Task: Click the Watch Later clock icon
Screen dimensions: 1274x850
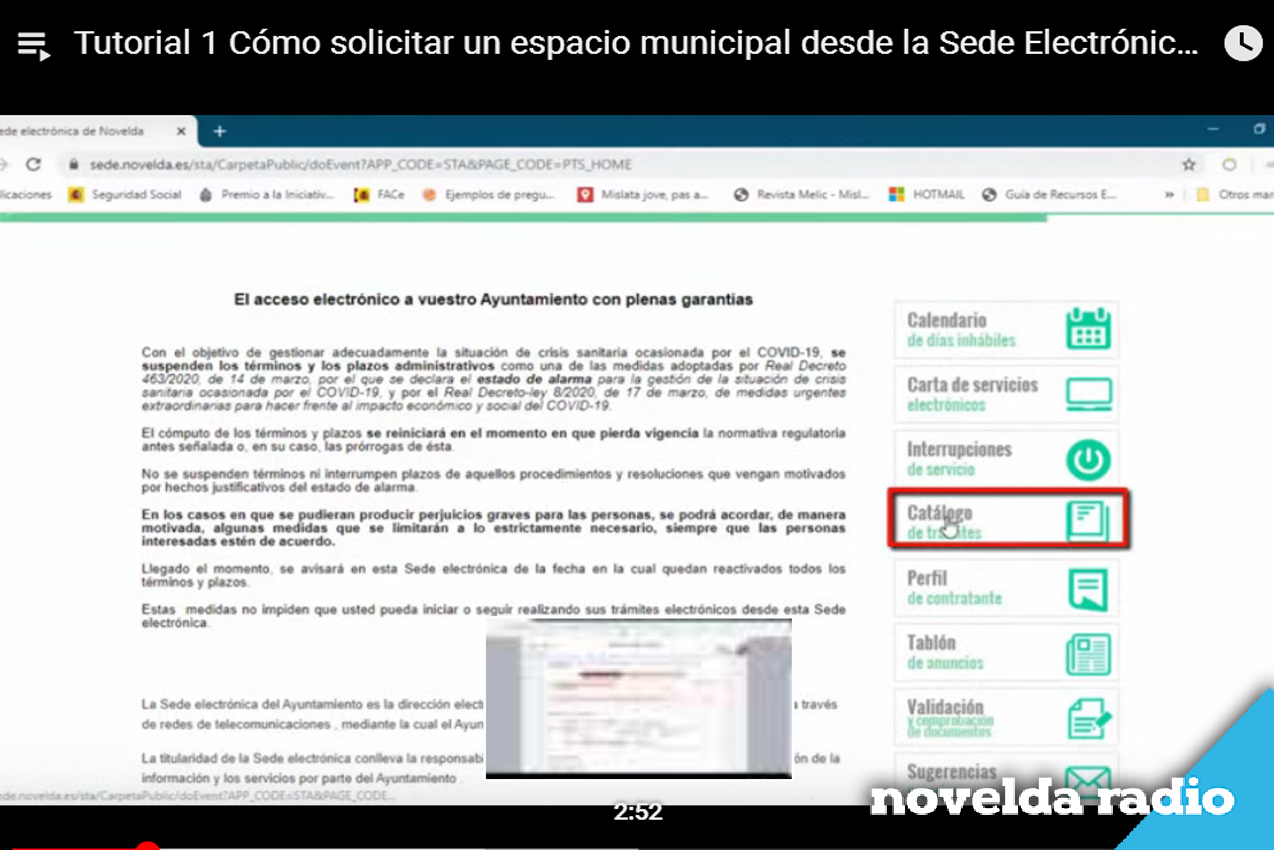Action: pyautogui.click(x=1243, y=43)
